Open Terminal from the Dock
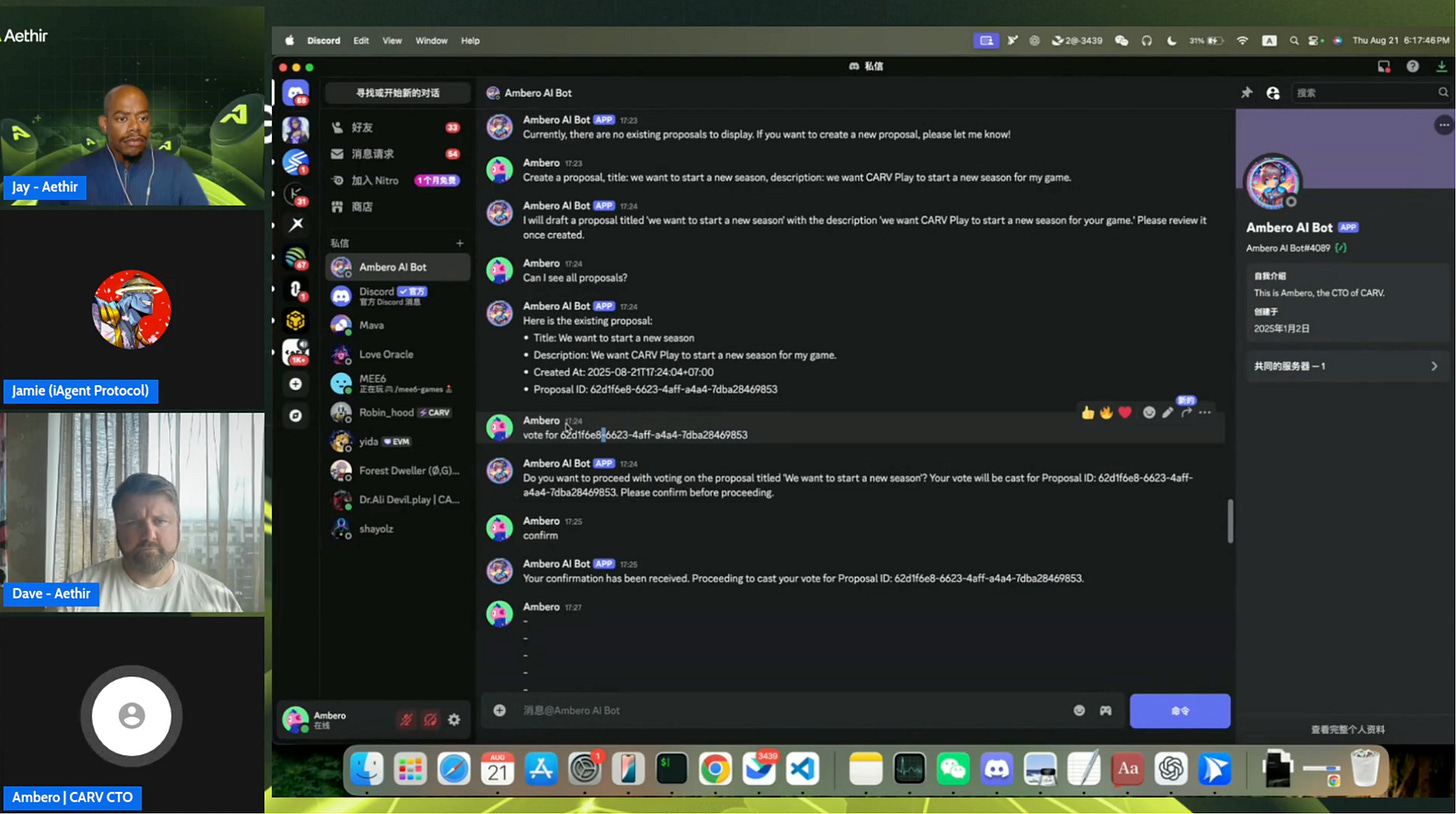This screenshot has width=1456, height=814. tap(670, 769)
